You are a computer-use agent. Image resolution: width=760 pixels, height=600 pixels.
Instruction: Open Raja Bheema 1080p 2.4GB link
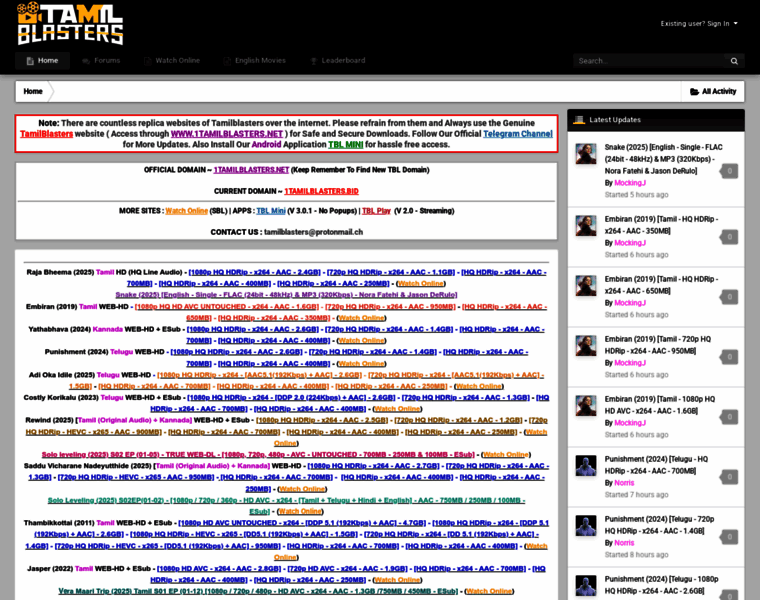[x=254, y=272]
